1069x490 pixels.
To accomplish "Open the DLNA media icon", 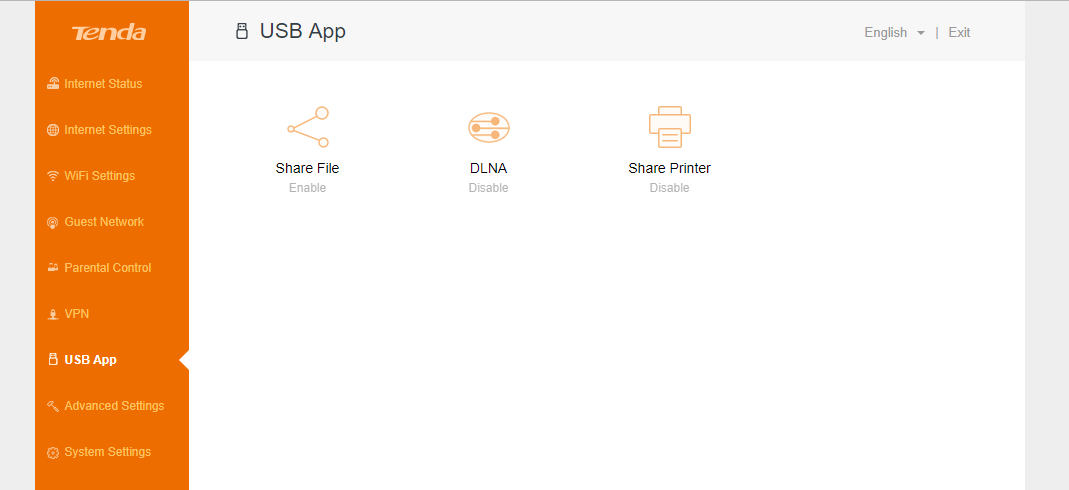I will click(x=489, y=127).
